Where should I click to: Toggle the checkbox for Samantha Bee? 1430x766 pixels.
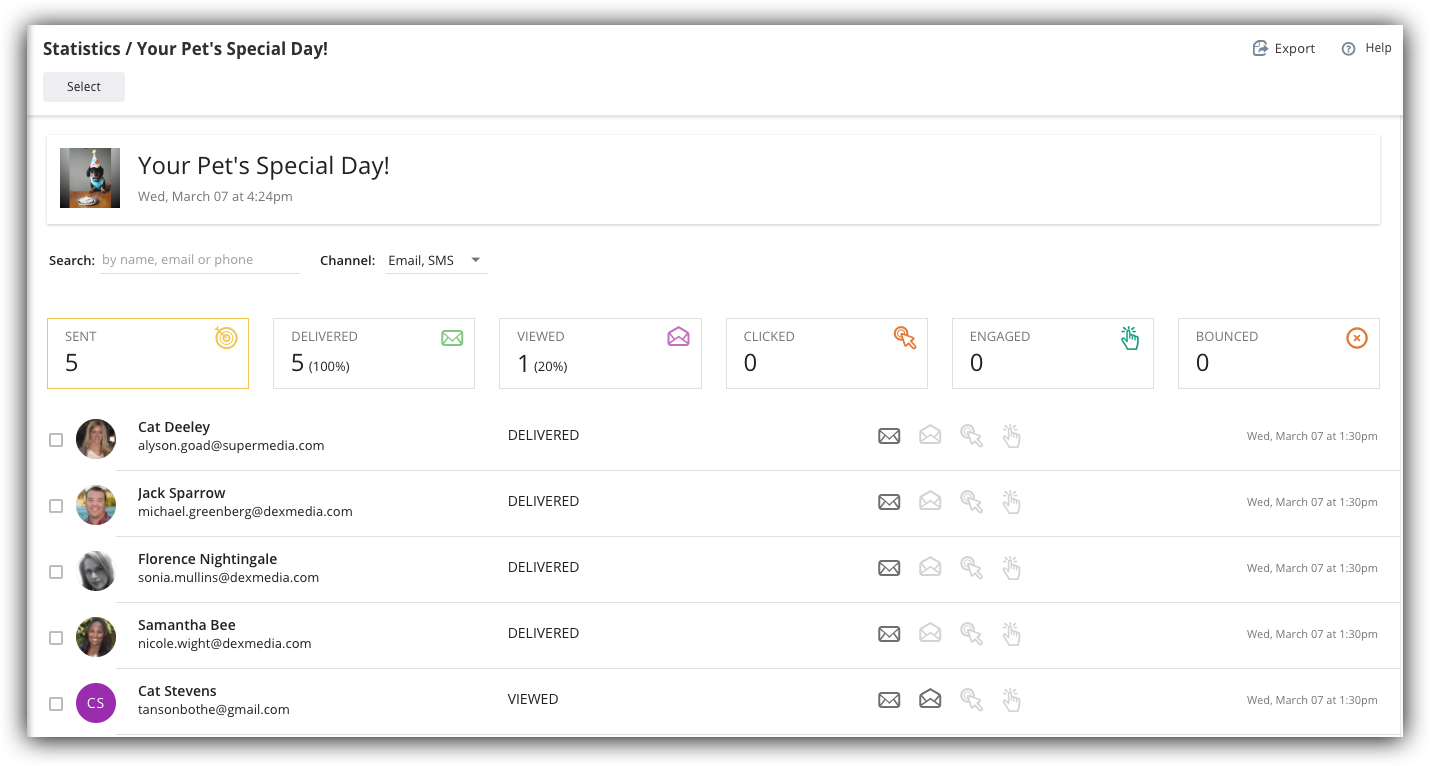click(x=56, y=638)
